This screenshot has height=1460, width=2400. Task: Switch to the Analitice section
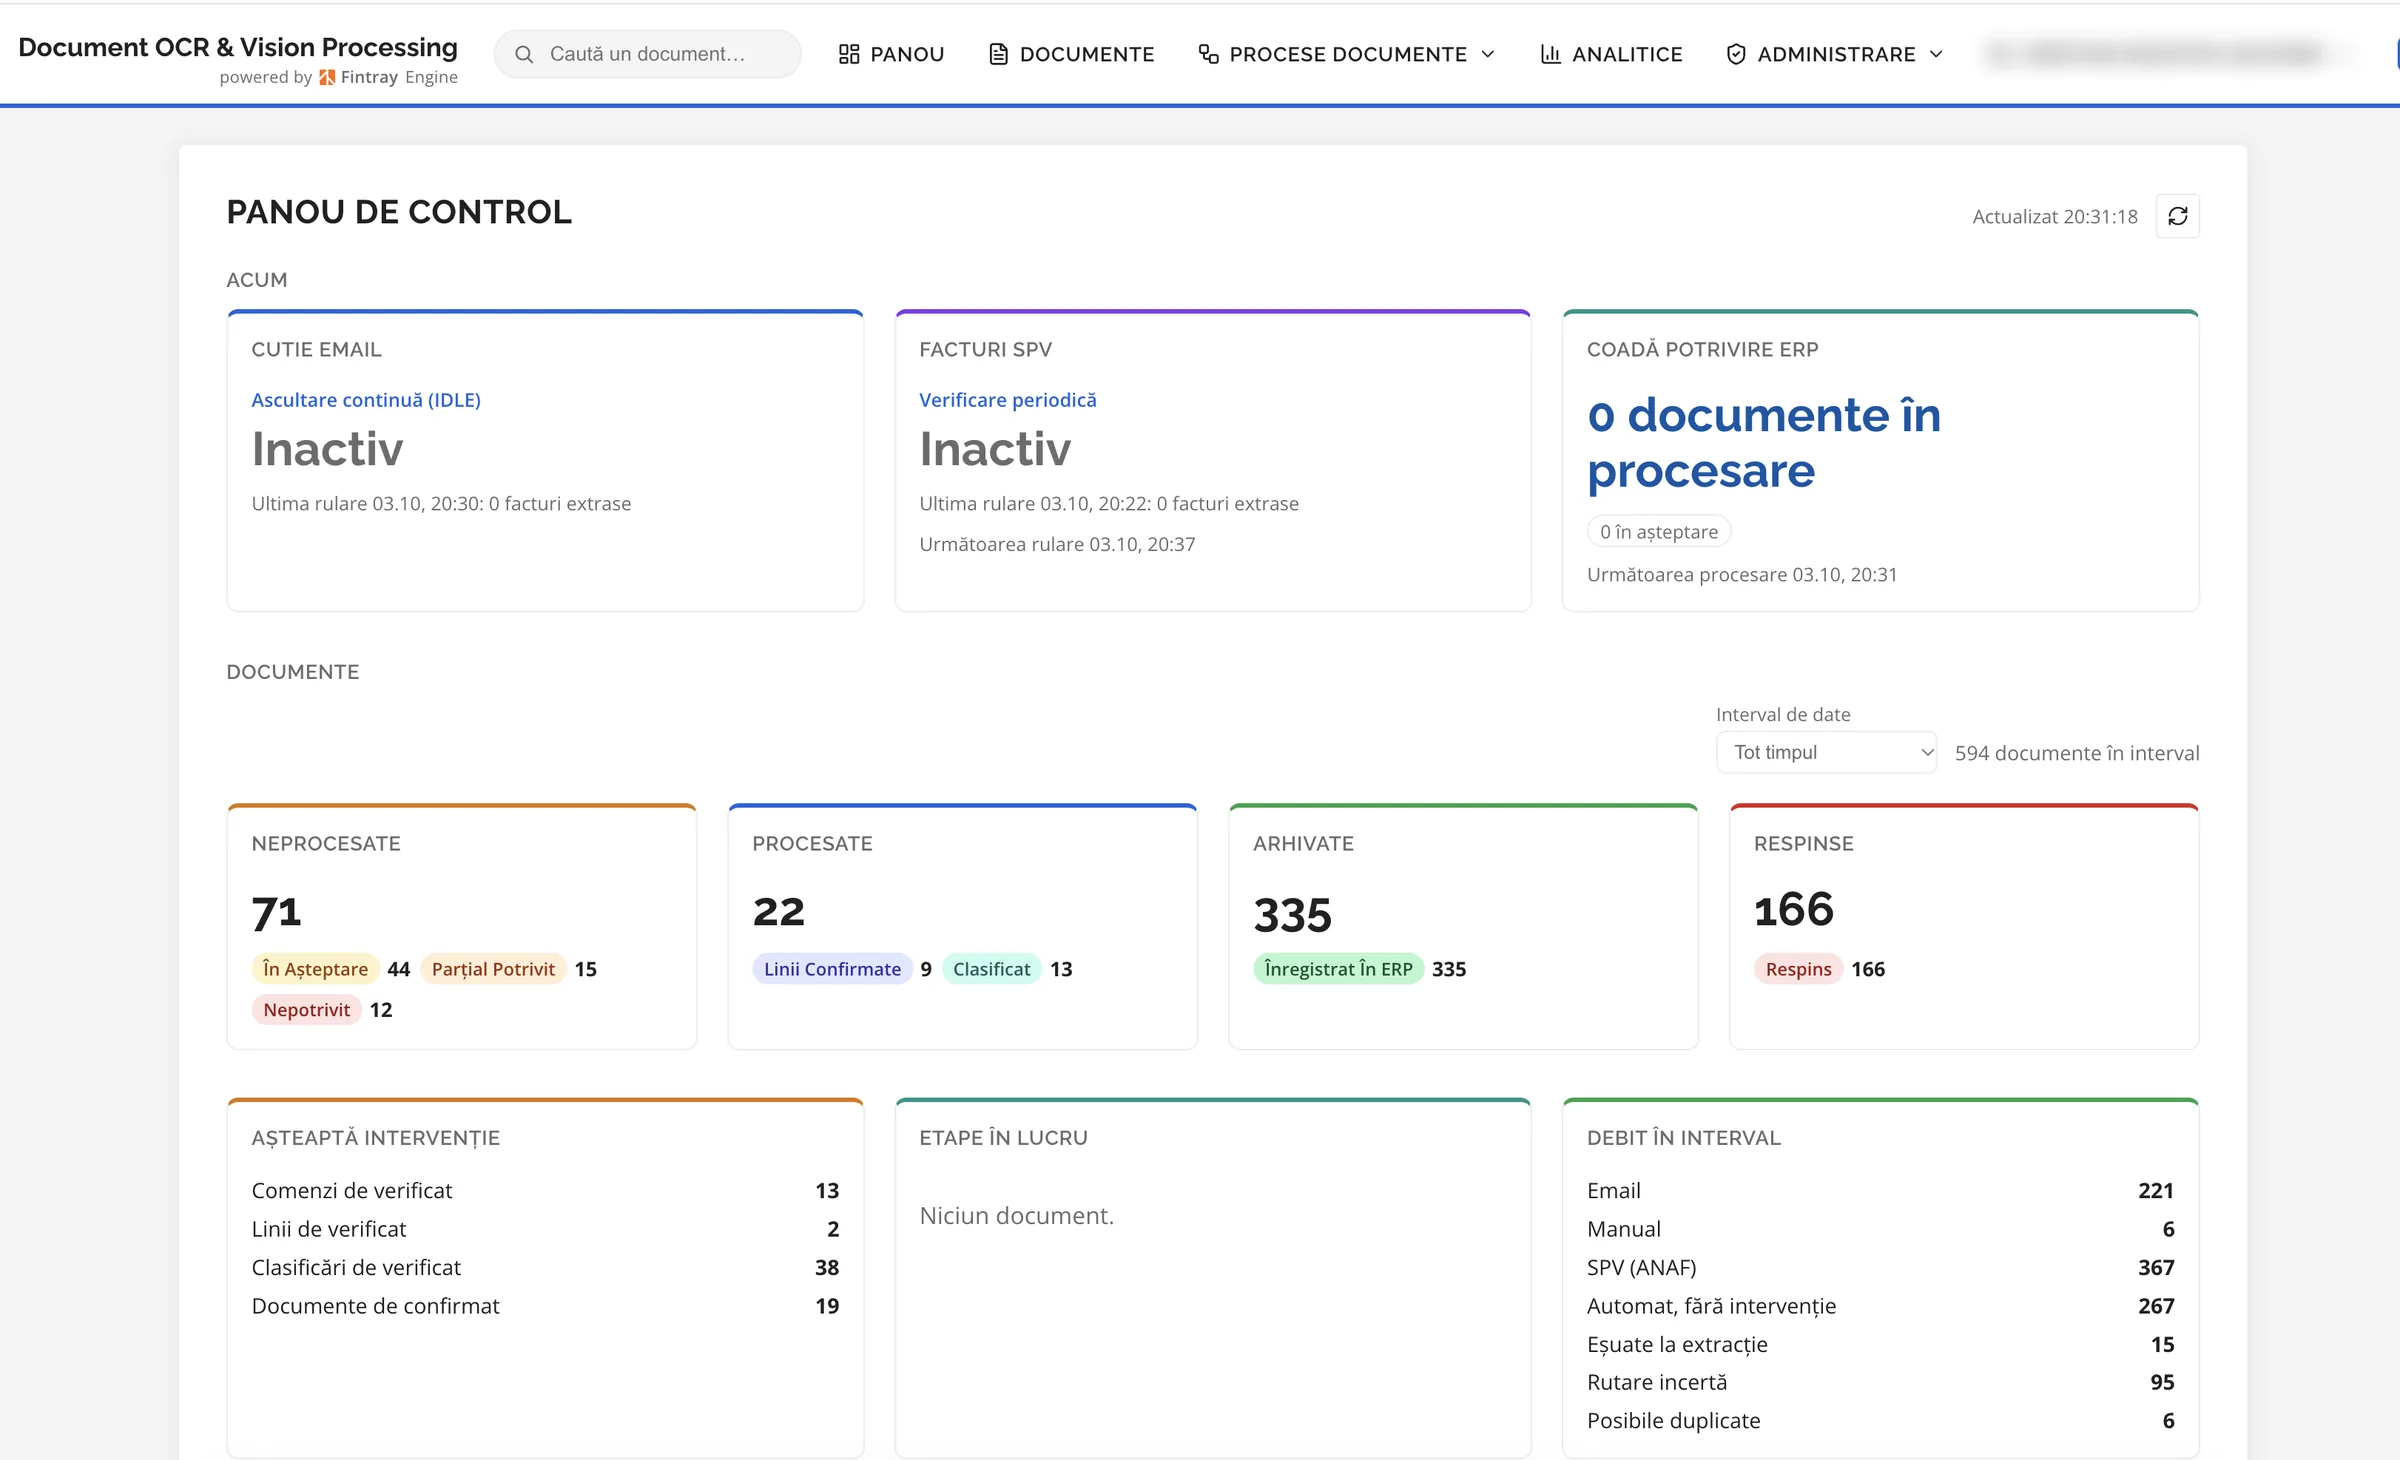point(1611,54)
